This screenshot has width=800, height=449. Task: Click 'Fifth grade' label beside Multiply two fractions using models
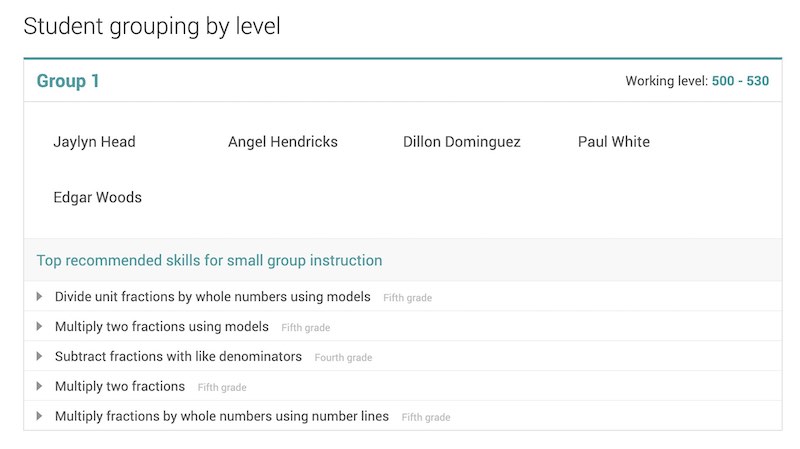(306, 328)
